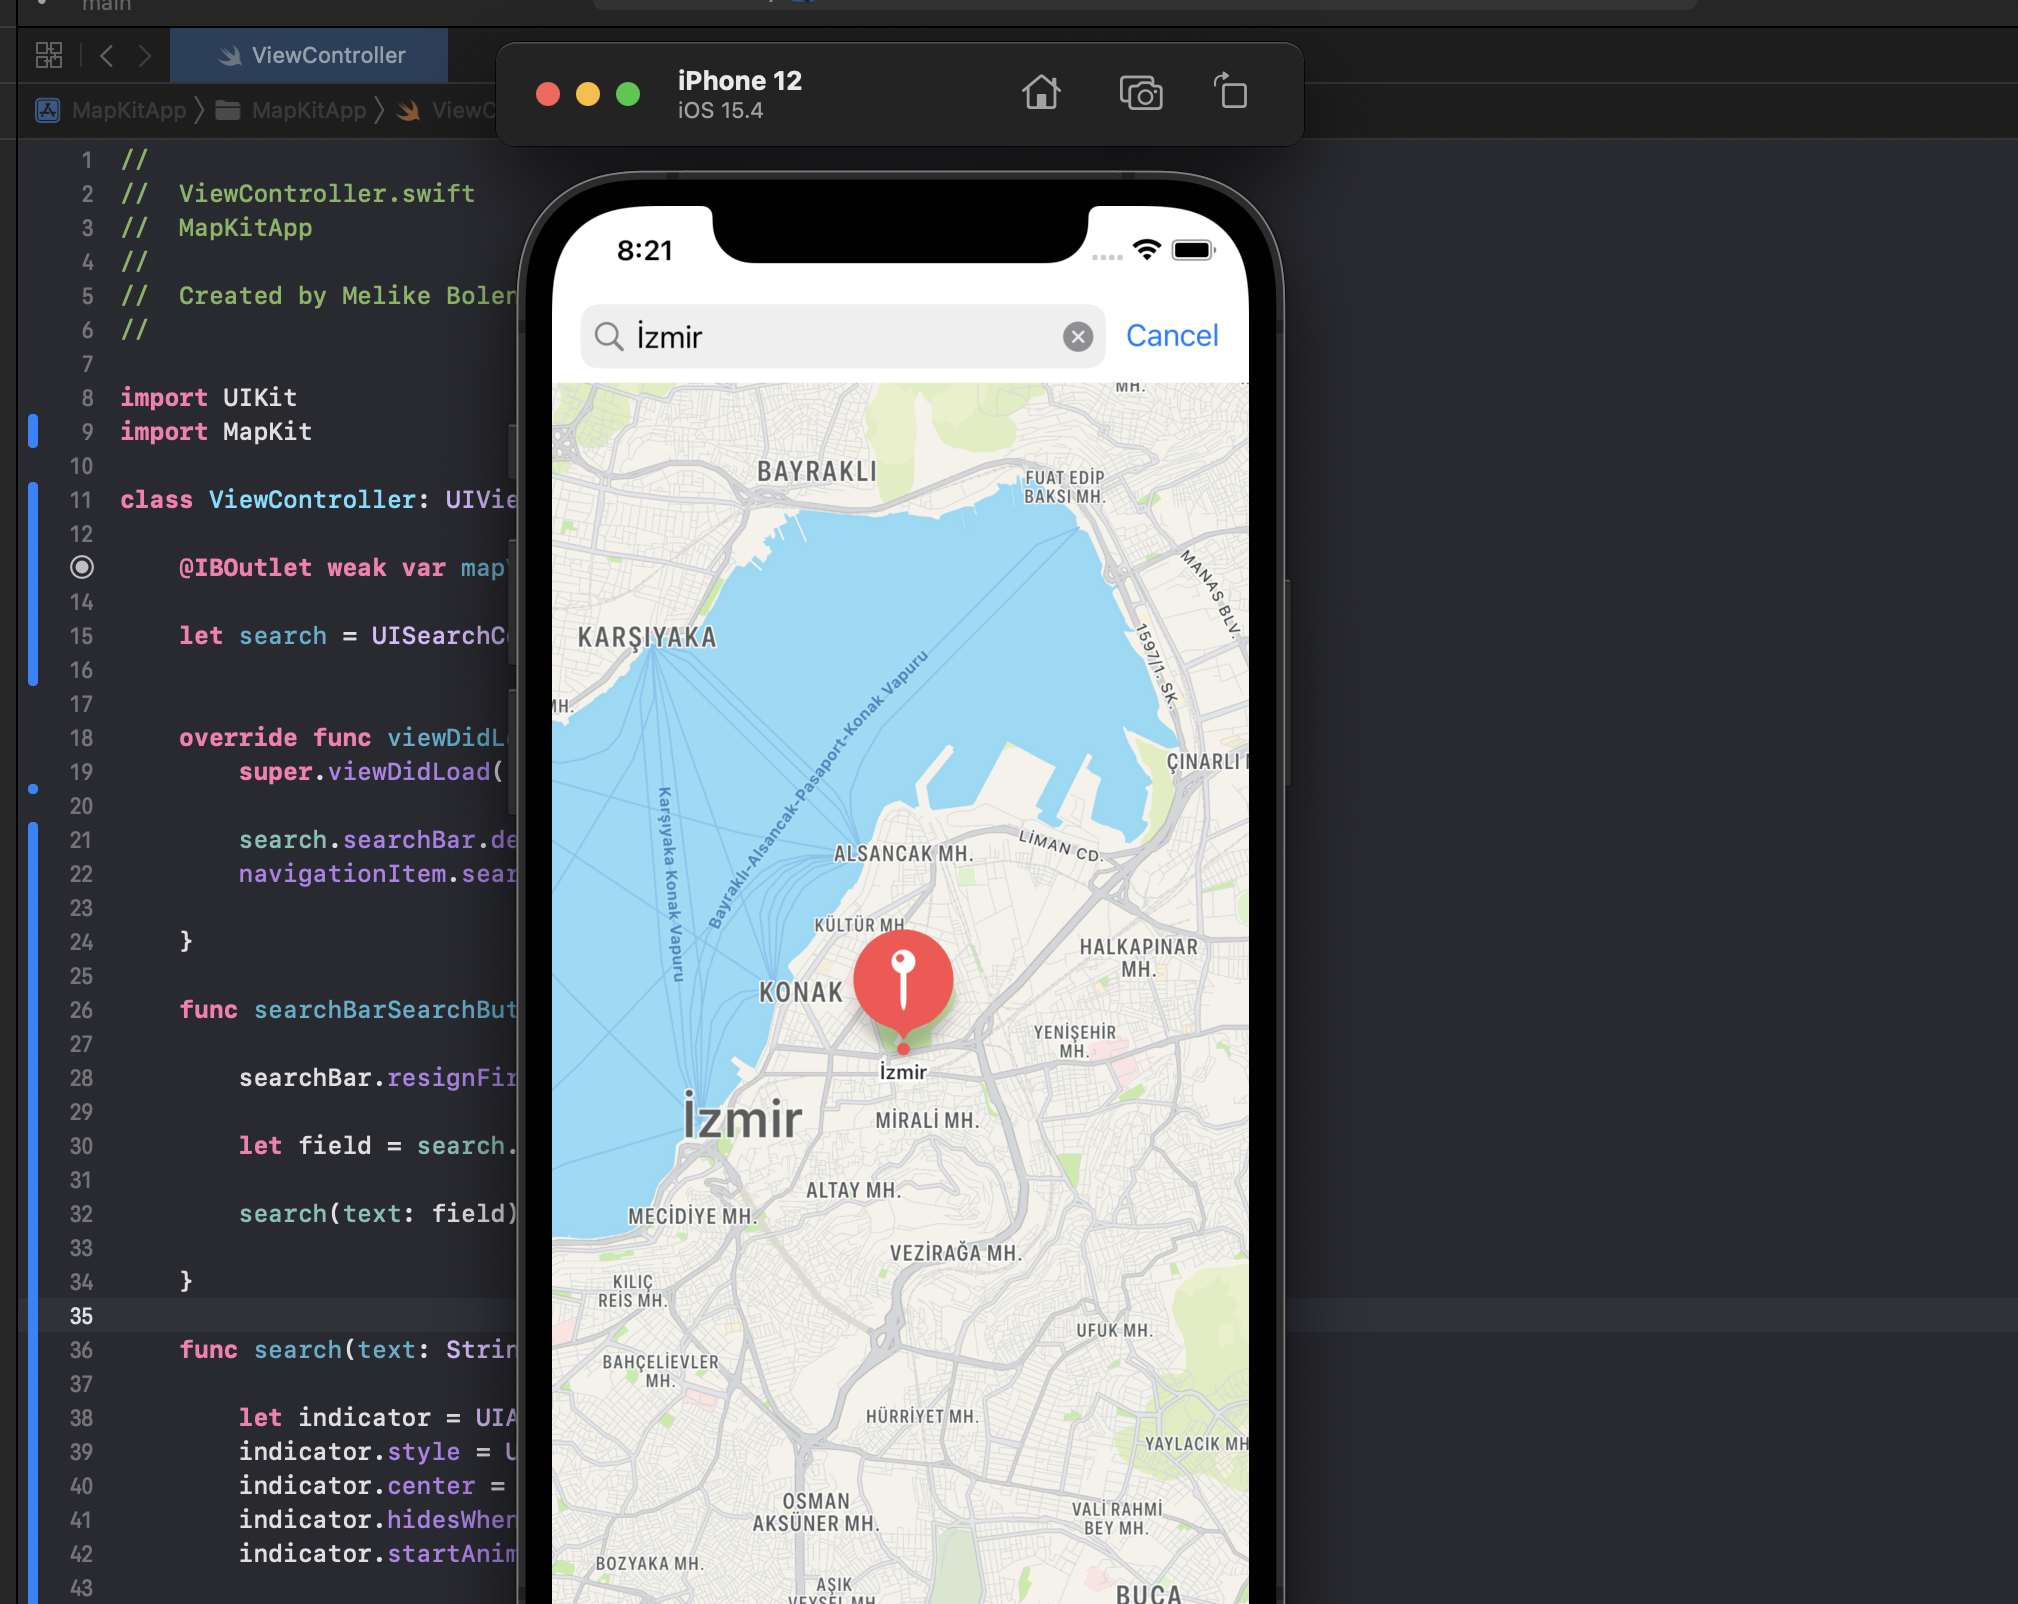Screen dimensions: 2018x1604
Task: Clear the İzmir search text
Action: (1077, 337)
